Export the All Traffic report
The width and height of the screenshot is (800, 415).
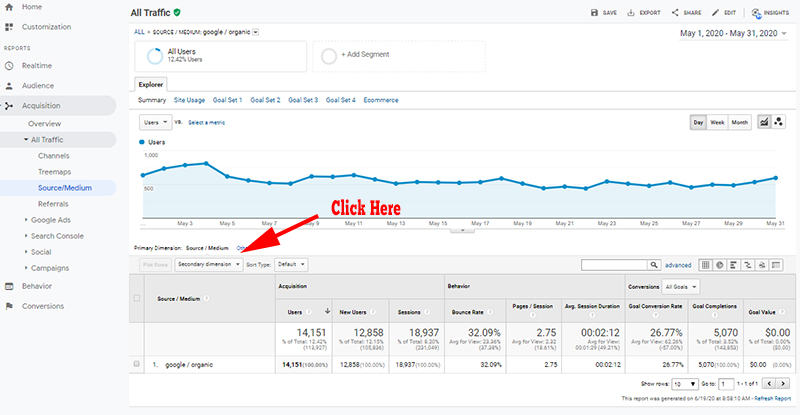[x=643, y=13]
